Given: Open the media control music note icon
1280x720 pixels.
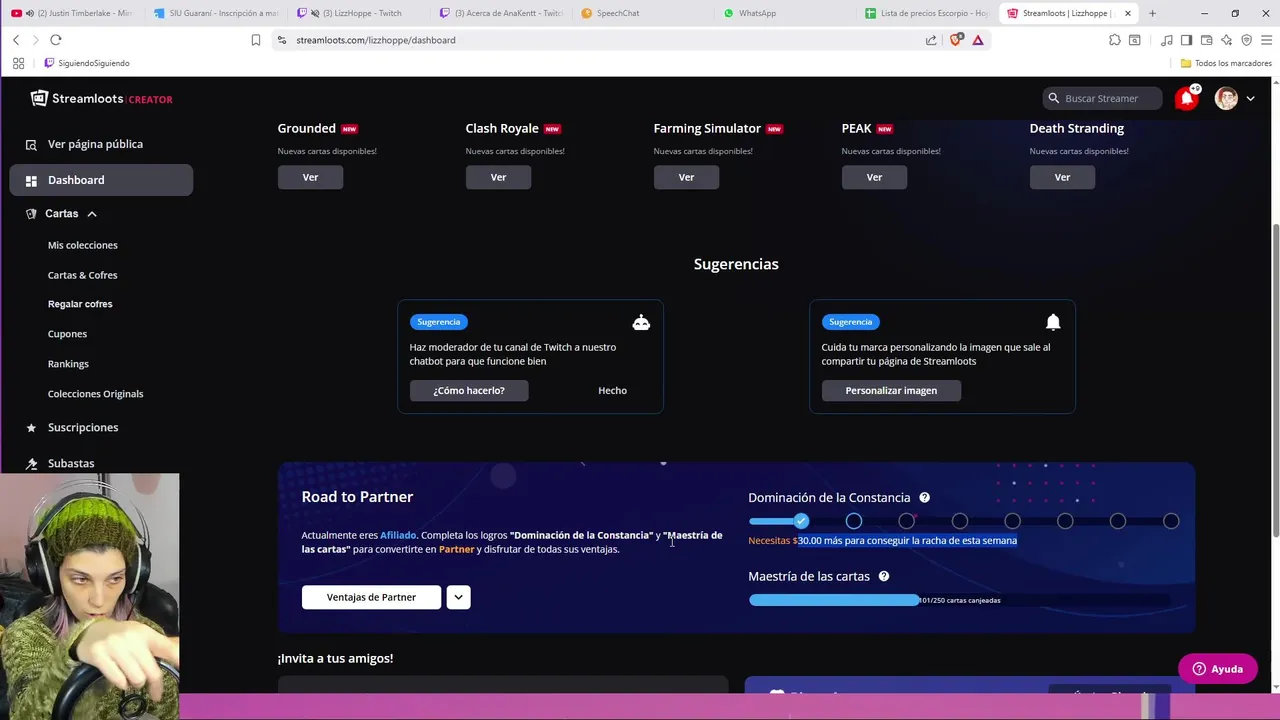Looking at the screenshot, I should coord(1167,40).
